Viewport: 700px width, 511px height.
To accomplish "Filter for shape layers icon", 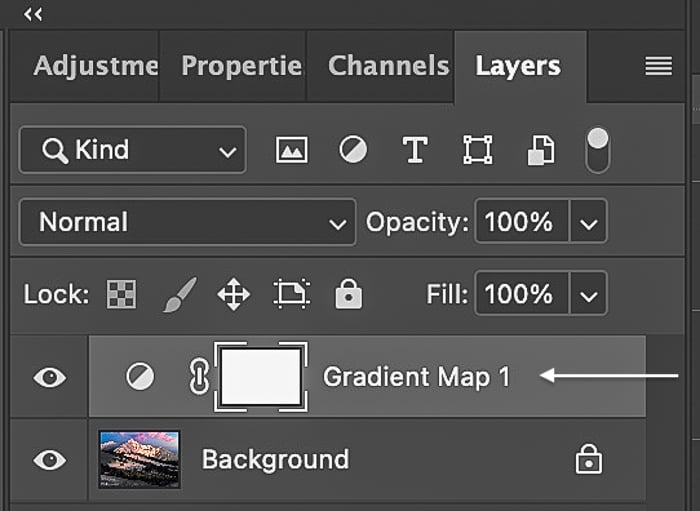I will click(x=478, y=150).
